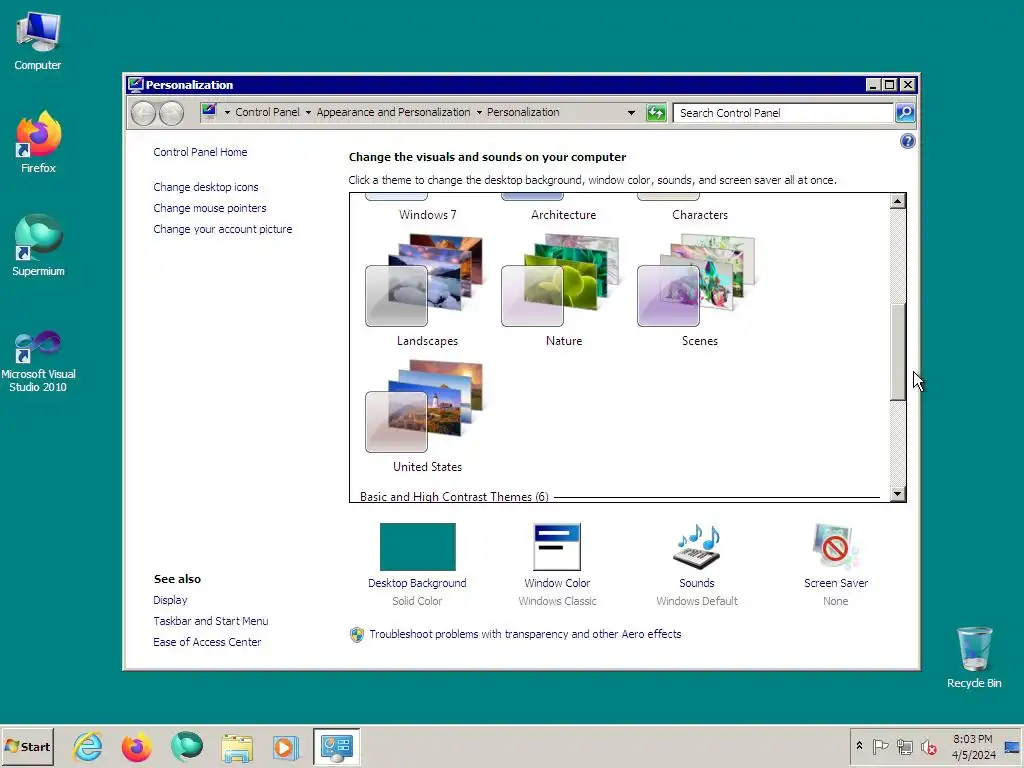Click Basic and High Contrast Themes heading

pyautogui.click(x=454, y=497)
